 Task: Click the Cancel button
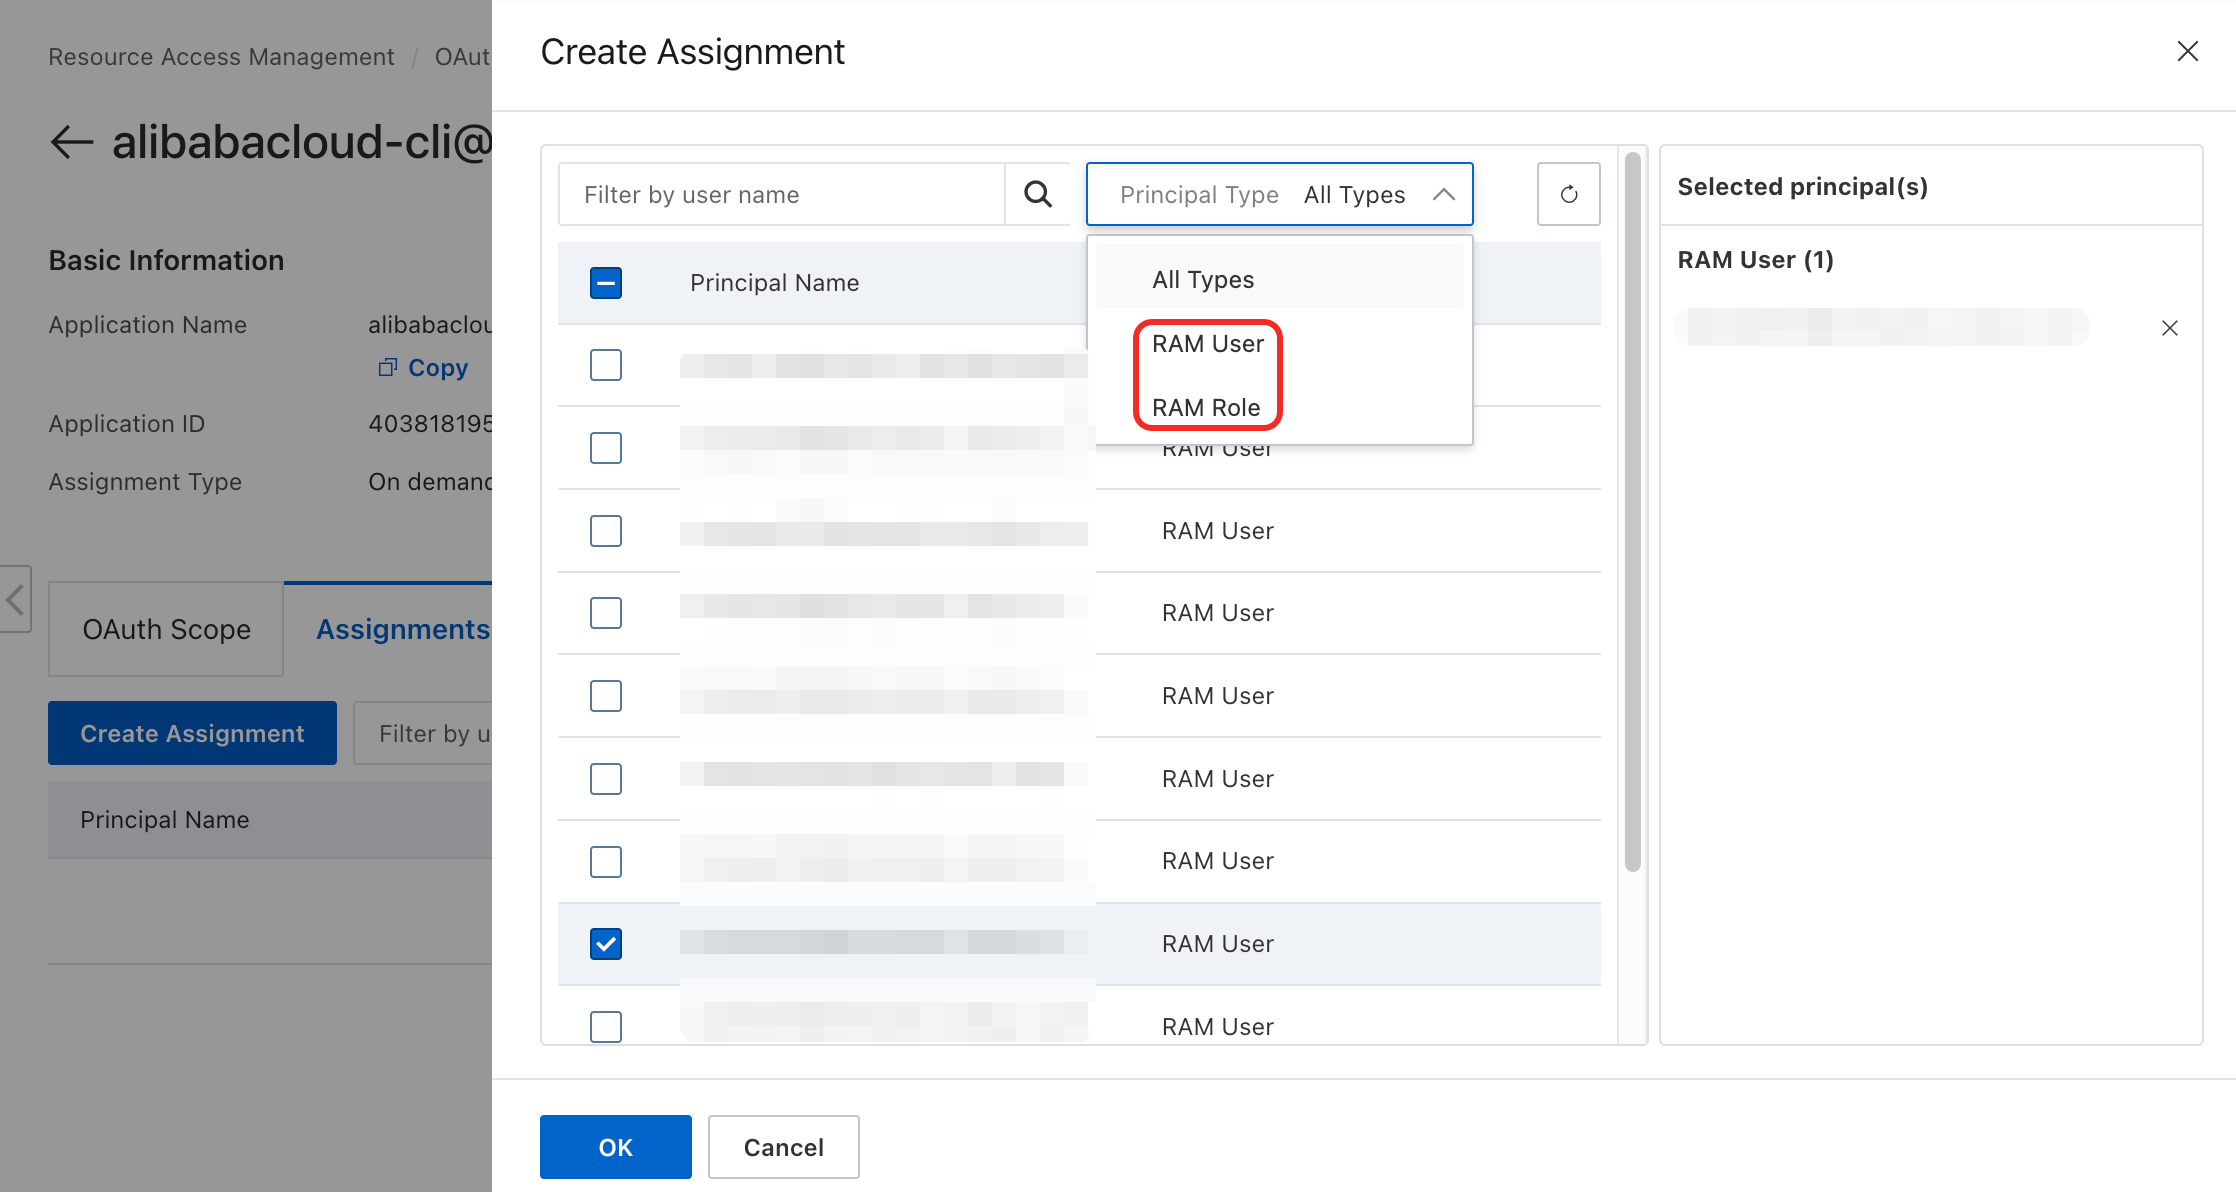784,1147
